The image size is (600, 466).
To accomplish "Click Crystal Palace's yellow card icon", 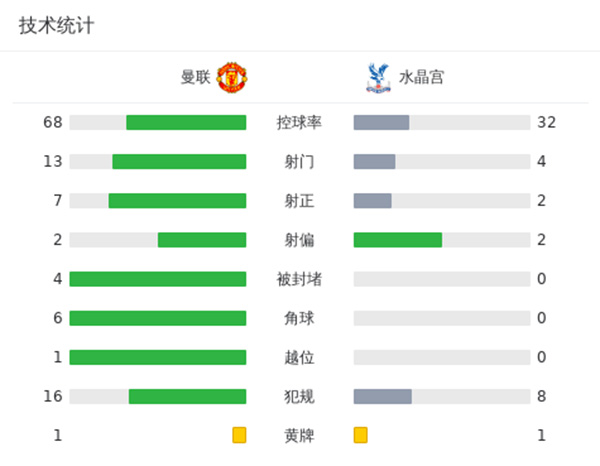I will (361, 435).
